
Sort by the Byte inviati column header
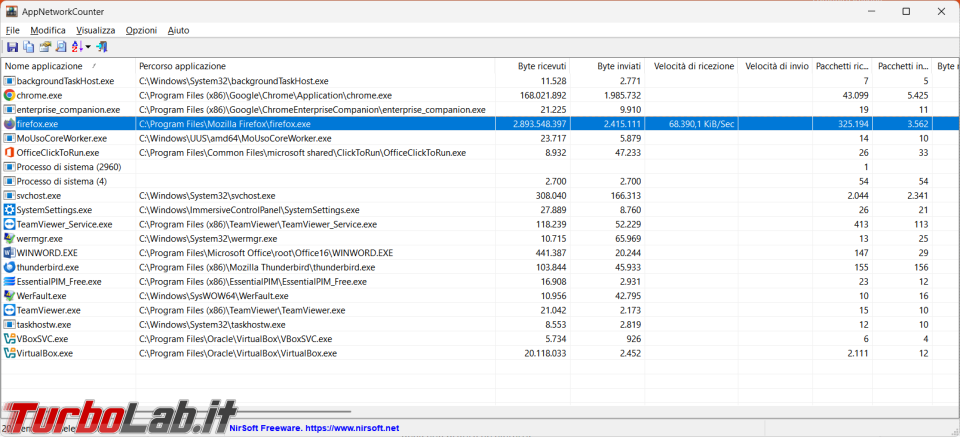(607, 65)
